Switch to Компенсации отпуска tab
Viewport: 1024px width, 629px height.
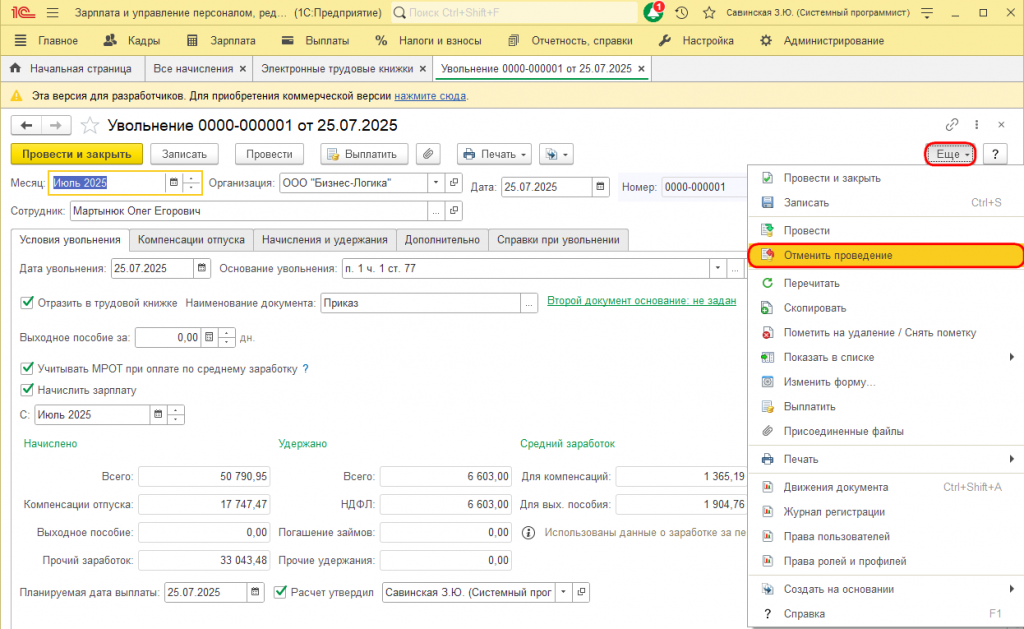(191, 240)
